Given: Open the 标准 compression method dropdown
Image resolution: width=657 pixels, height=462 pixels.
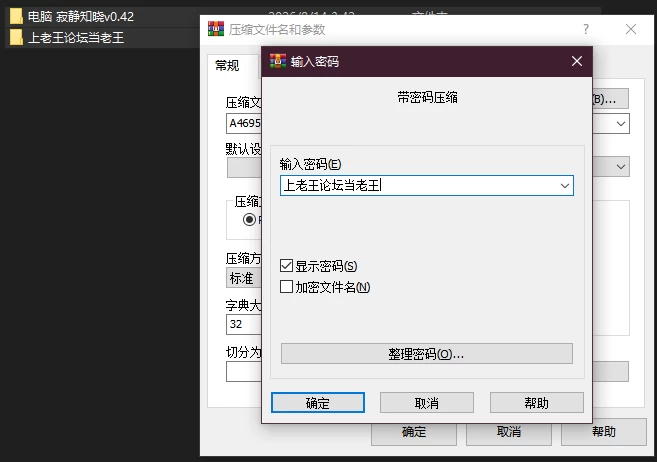Looking at the screenshot, I should (244, 278).
